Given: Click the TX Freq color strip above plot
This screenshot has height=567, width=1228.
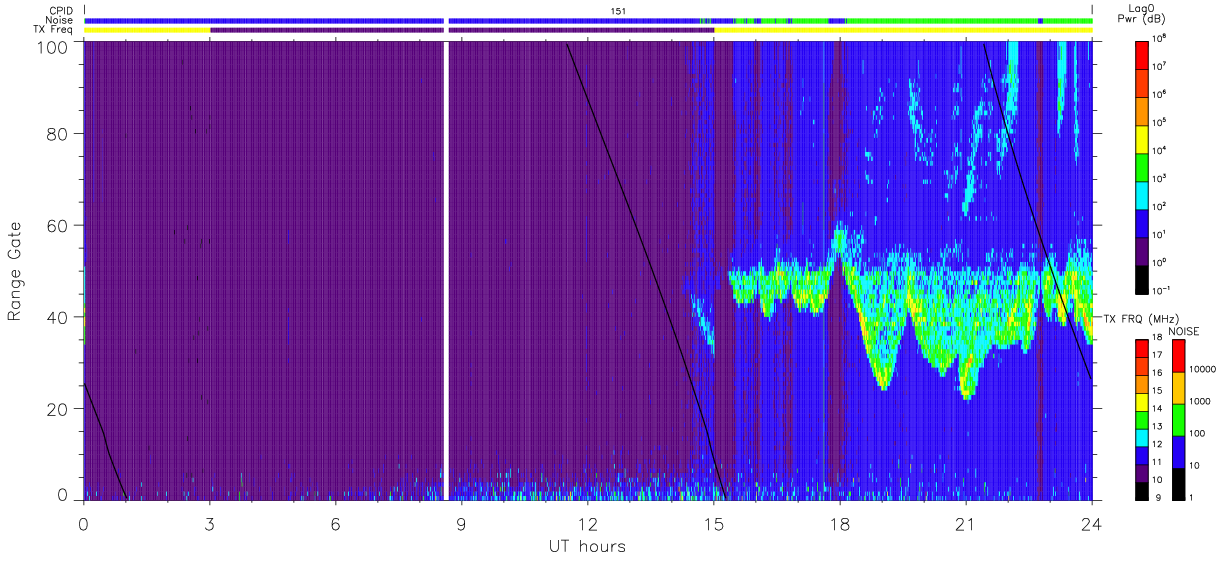Looking at the screenshot, I should (x=588, y=30).
